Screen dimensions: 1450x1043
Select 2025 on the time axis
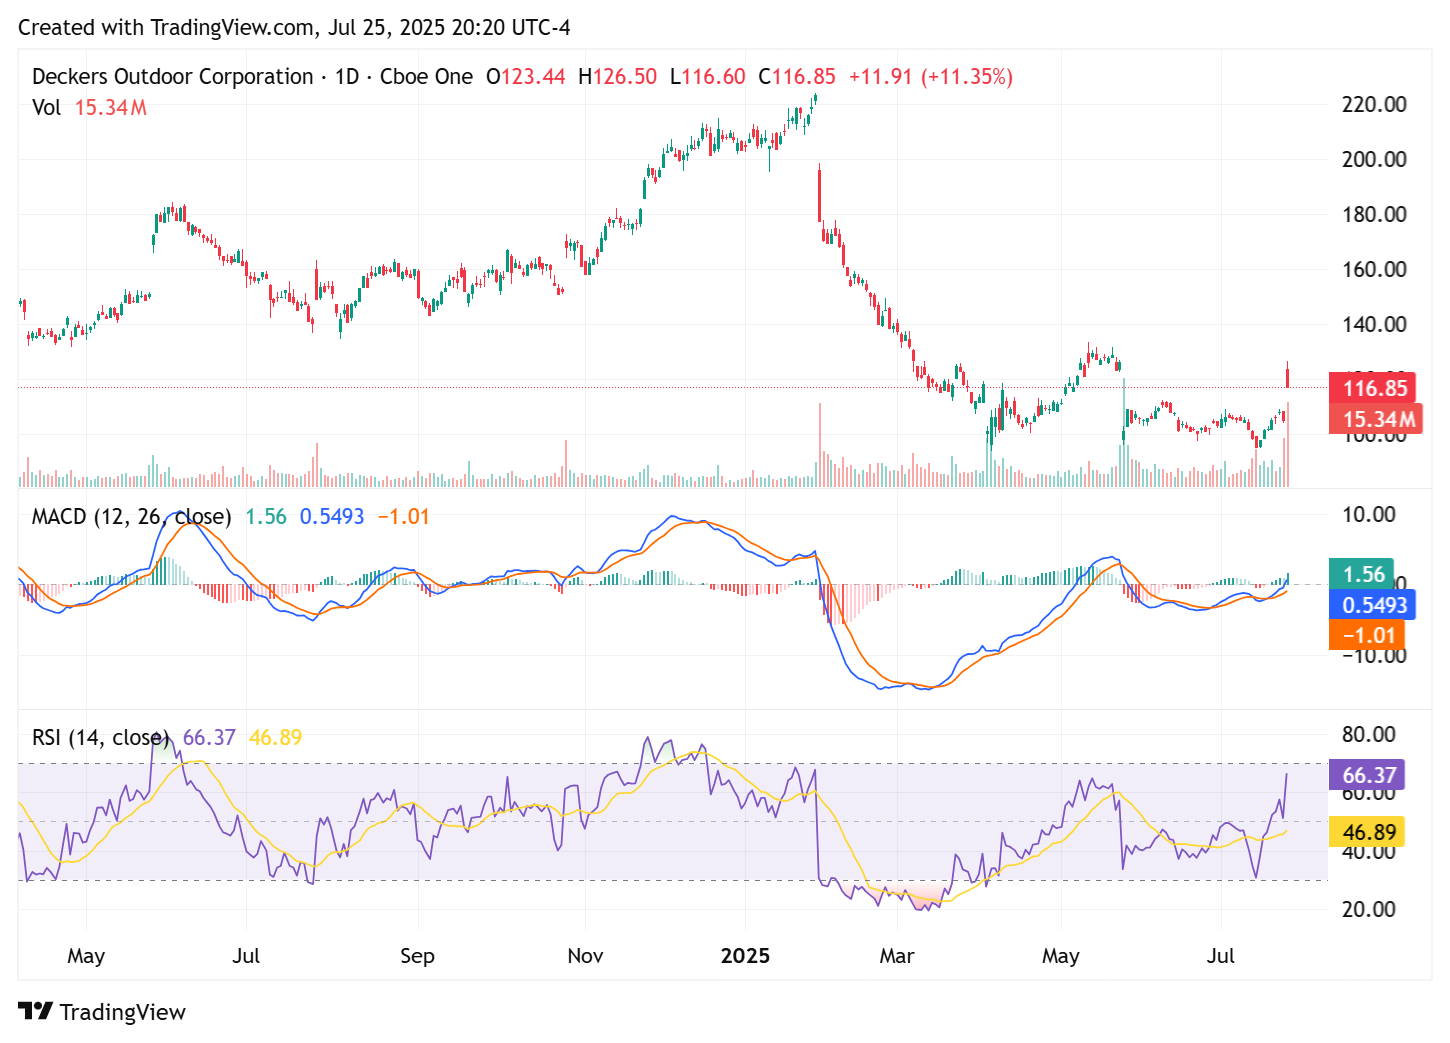746,956
